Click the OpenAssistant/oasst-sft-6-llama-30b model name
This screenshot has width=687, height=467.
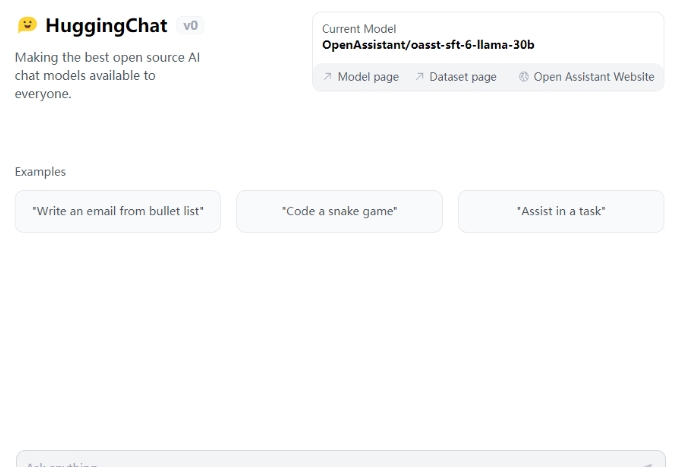[428, 45]
